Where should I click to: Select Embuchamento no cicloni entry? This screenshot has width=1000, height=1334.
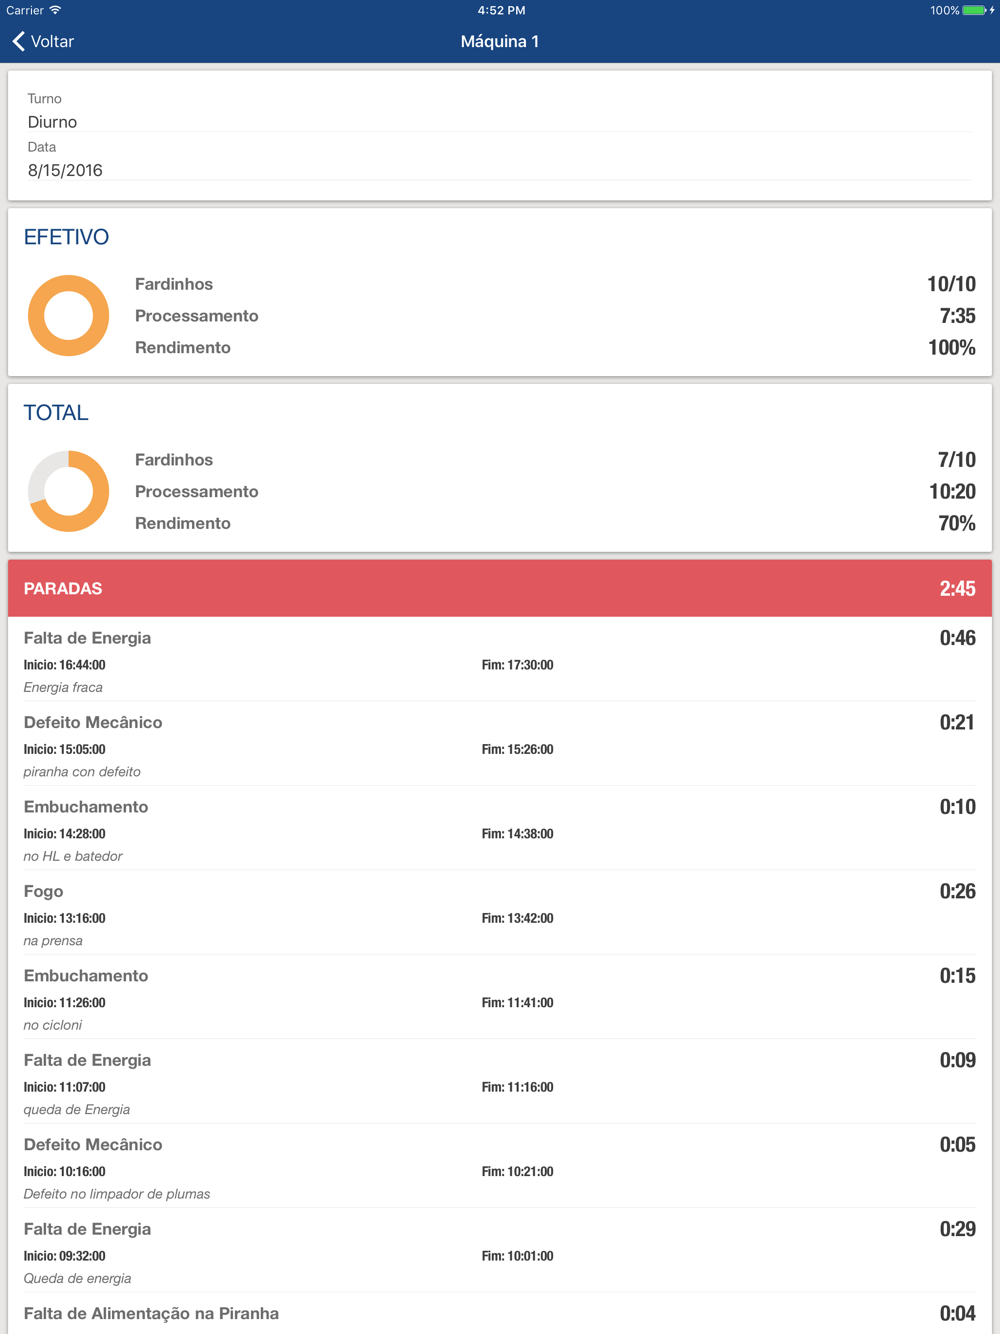point(500,997)
